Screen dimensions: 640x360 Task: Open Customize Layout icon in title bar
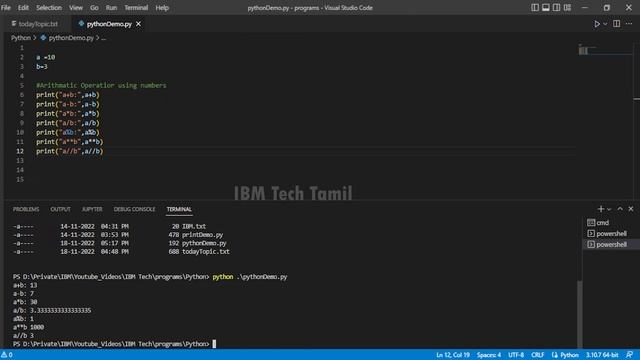pos(567,8)
